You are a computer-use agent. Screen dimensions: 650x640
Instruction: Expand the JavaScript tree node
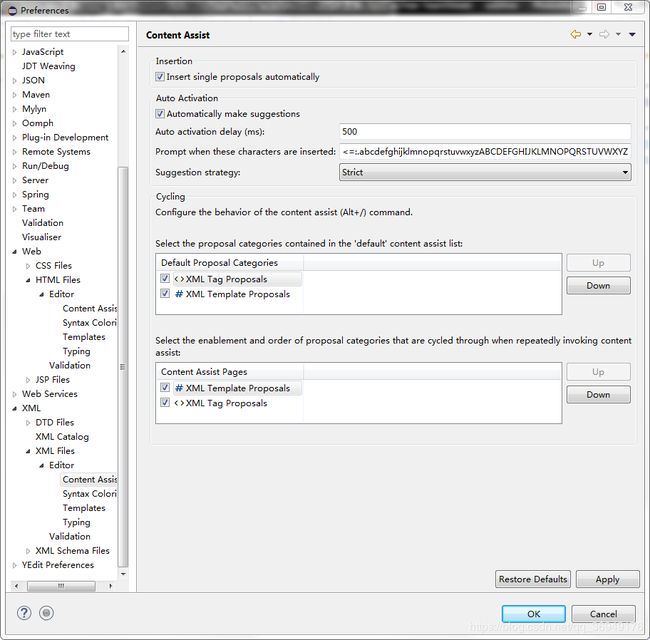coord(15,52)
